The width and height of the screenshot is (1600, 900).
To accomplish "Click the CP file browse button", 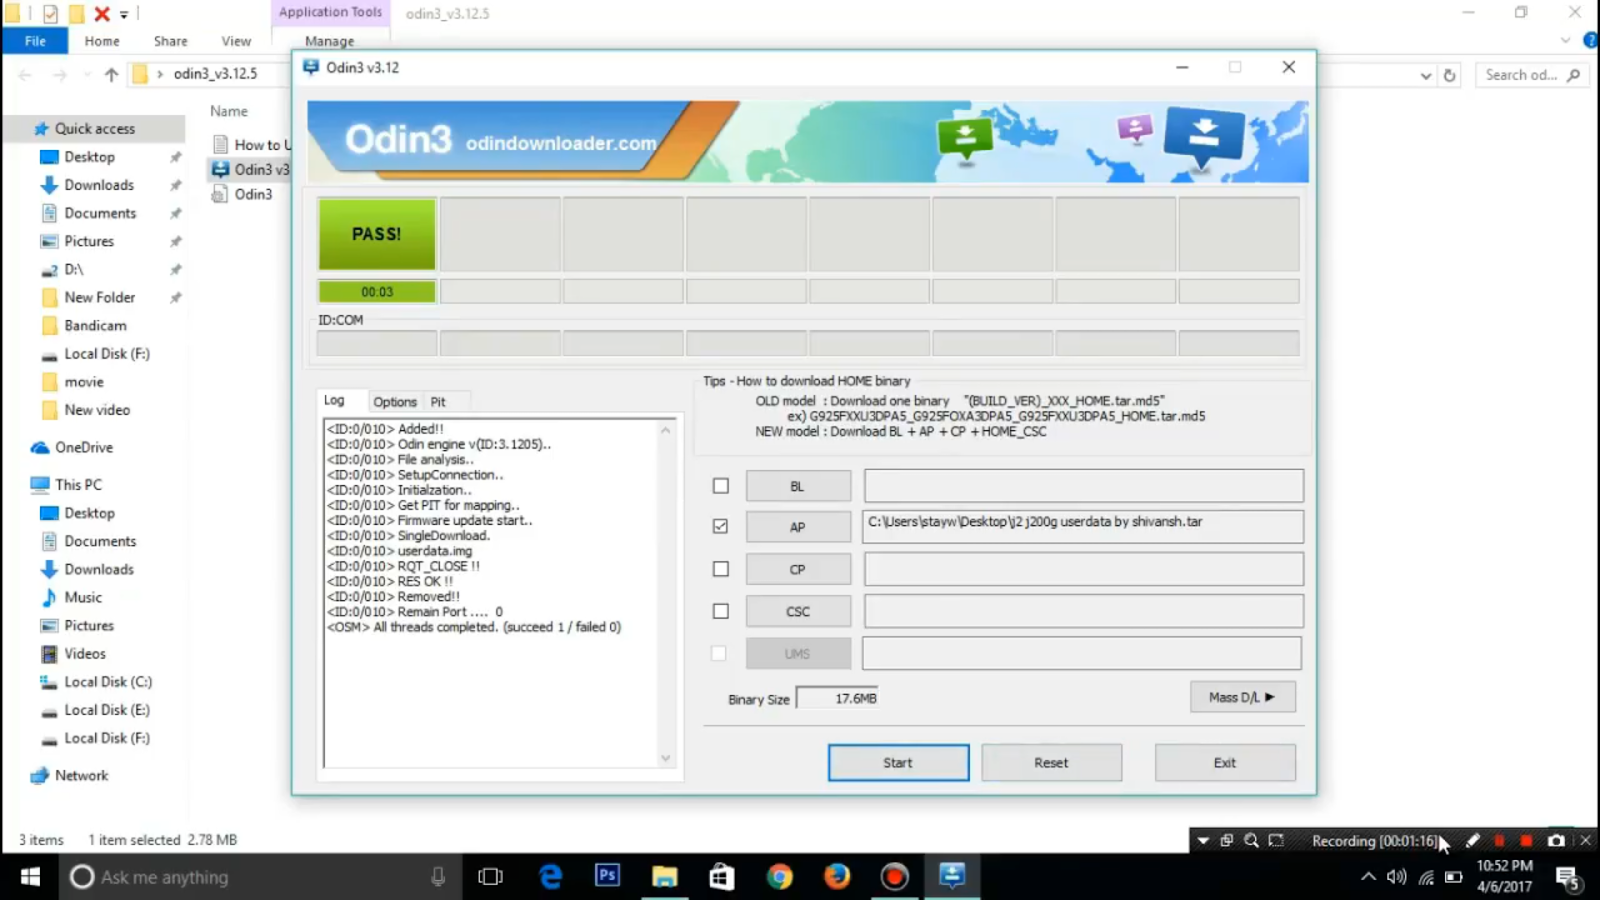I will (x=798, y=569).
